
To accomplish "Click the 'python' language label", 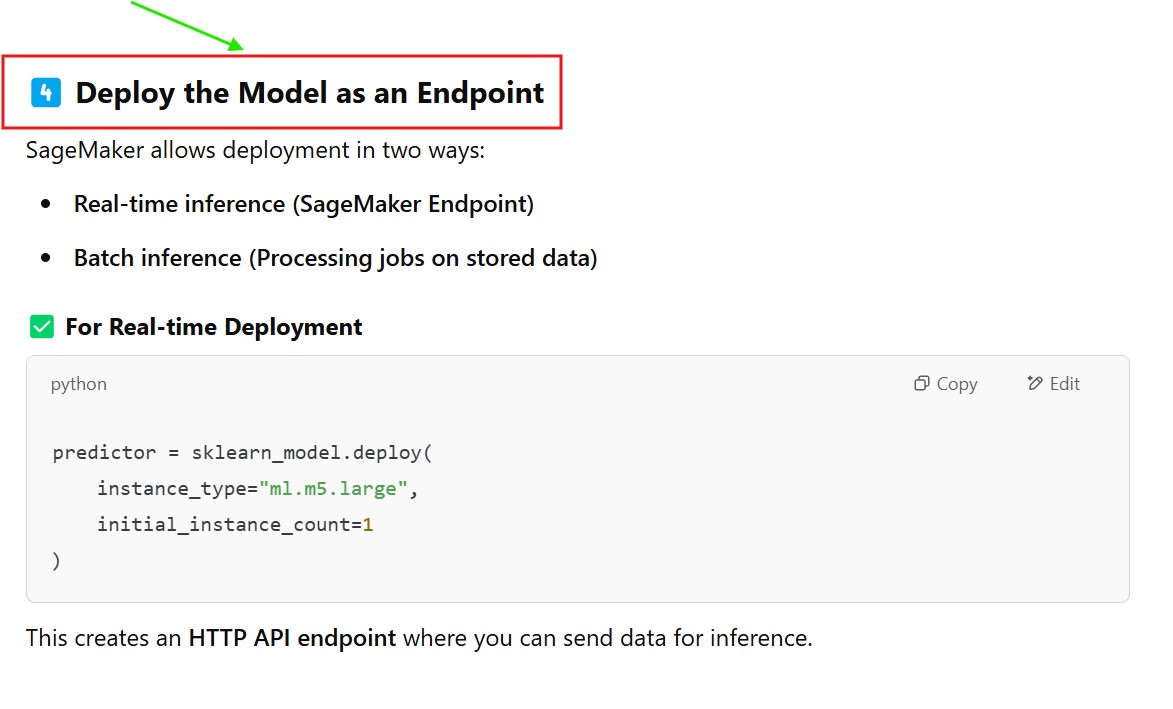I will pos(79,384).
